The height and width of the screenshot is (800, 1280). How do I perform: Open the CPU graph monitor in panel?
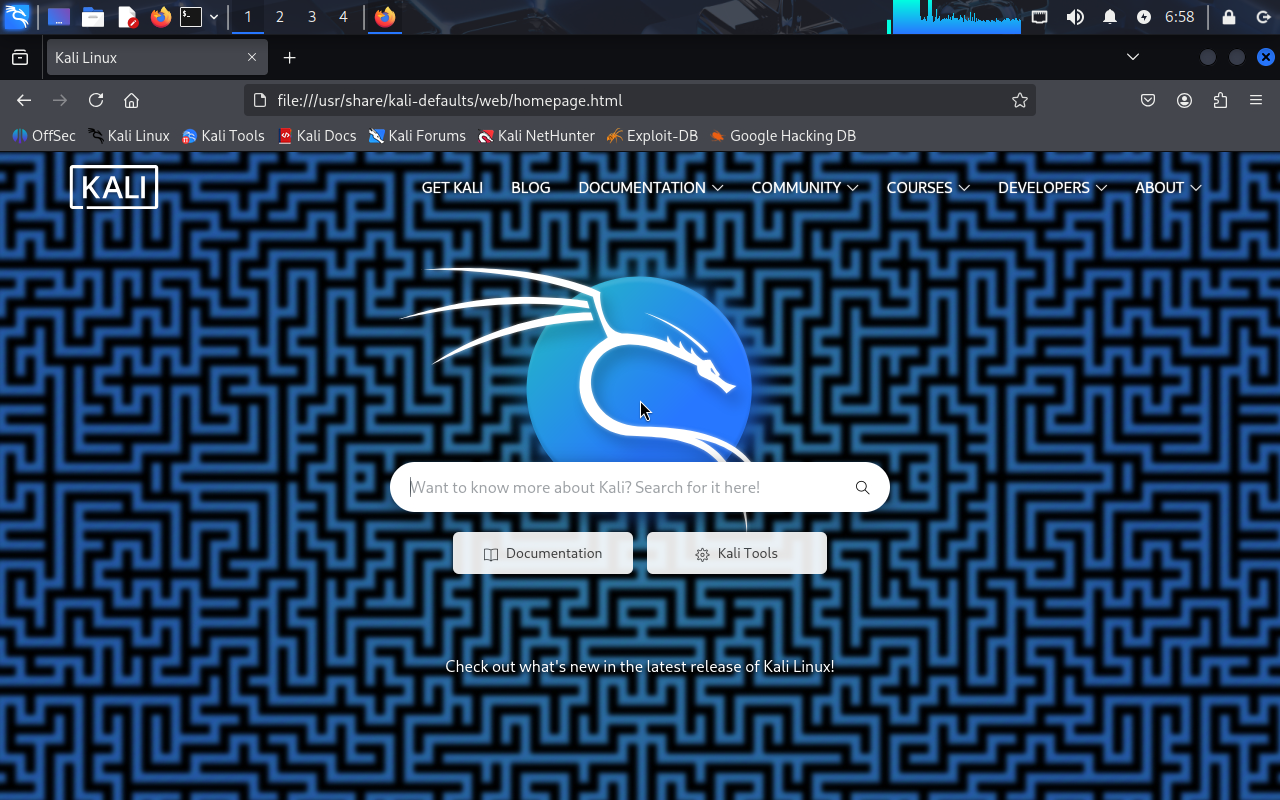click(x=955, y=17)
